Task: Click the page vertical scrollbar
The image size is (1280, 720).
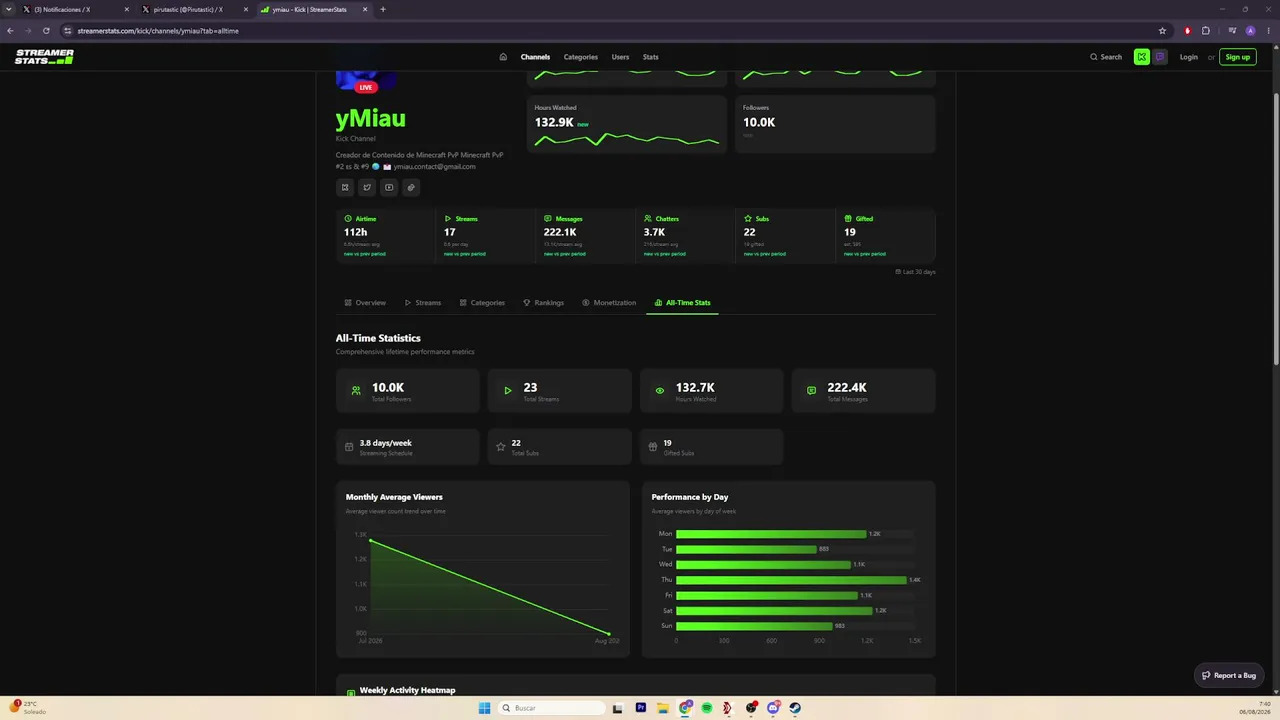Action: coord(1276,230)
